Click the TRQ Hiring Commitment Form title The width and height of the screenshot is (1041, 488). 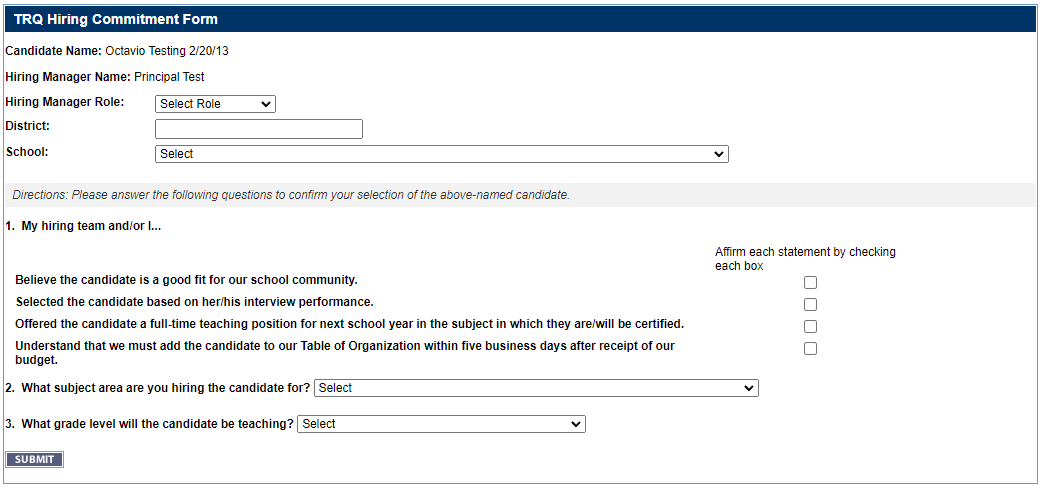(x=116, y=19)
